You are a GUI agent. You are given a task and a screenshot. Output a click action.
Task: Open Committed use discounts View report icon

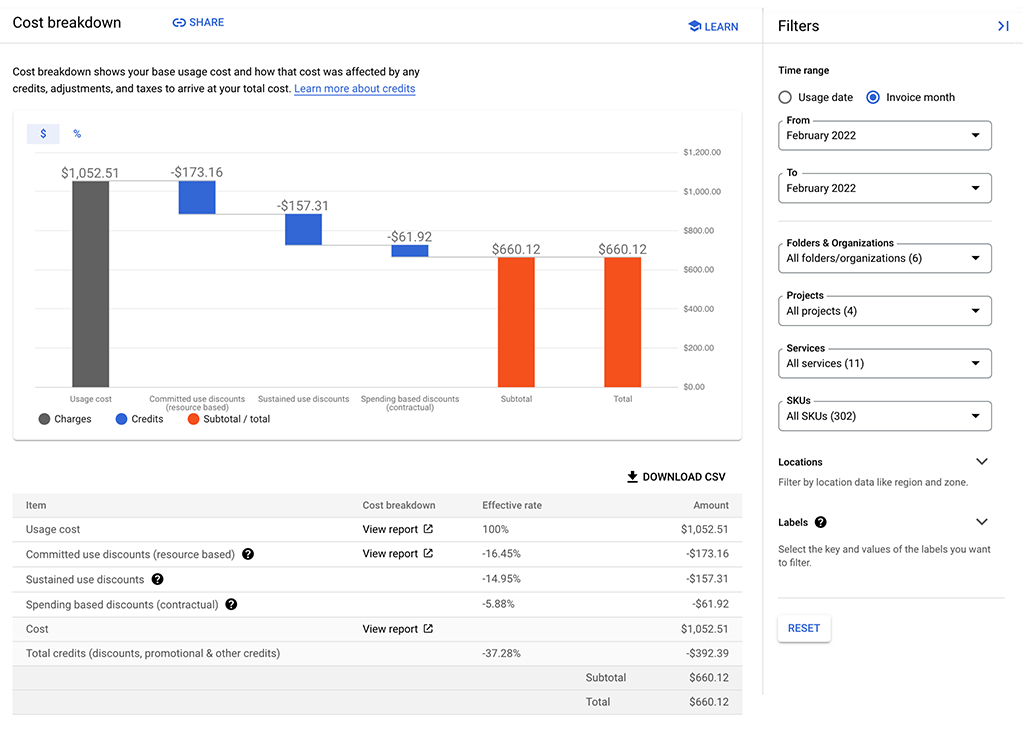[428, 553]
